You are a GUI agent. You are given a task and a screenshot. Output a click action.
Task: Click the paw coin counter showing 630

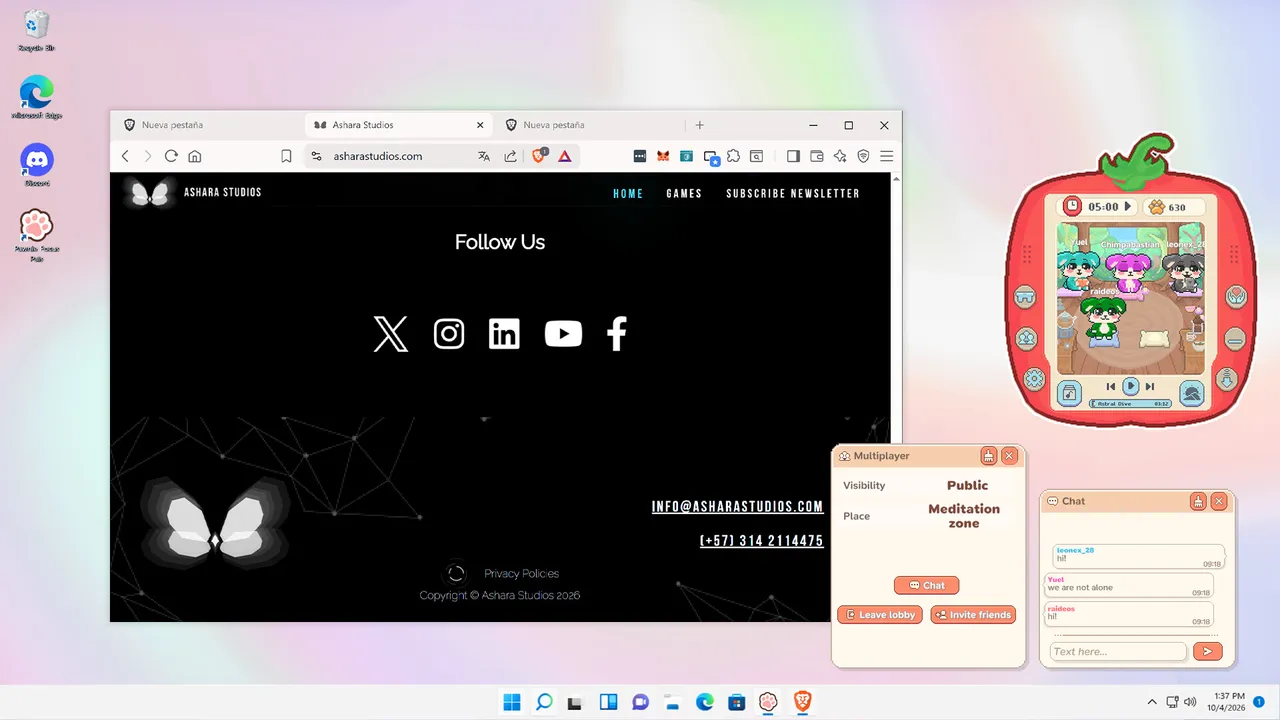1168,207
